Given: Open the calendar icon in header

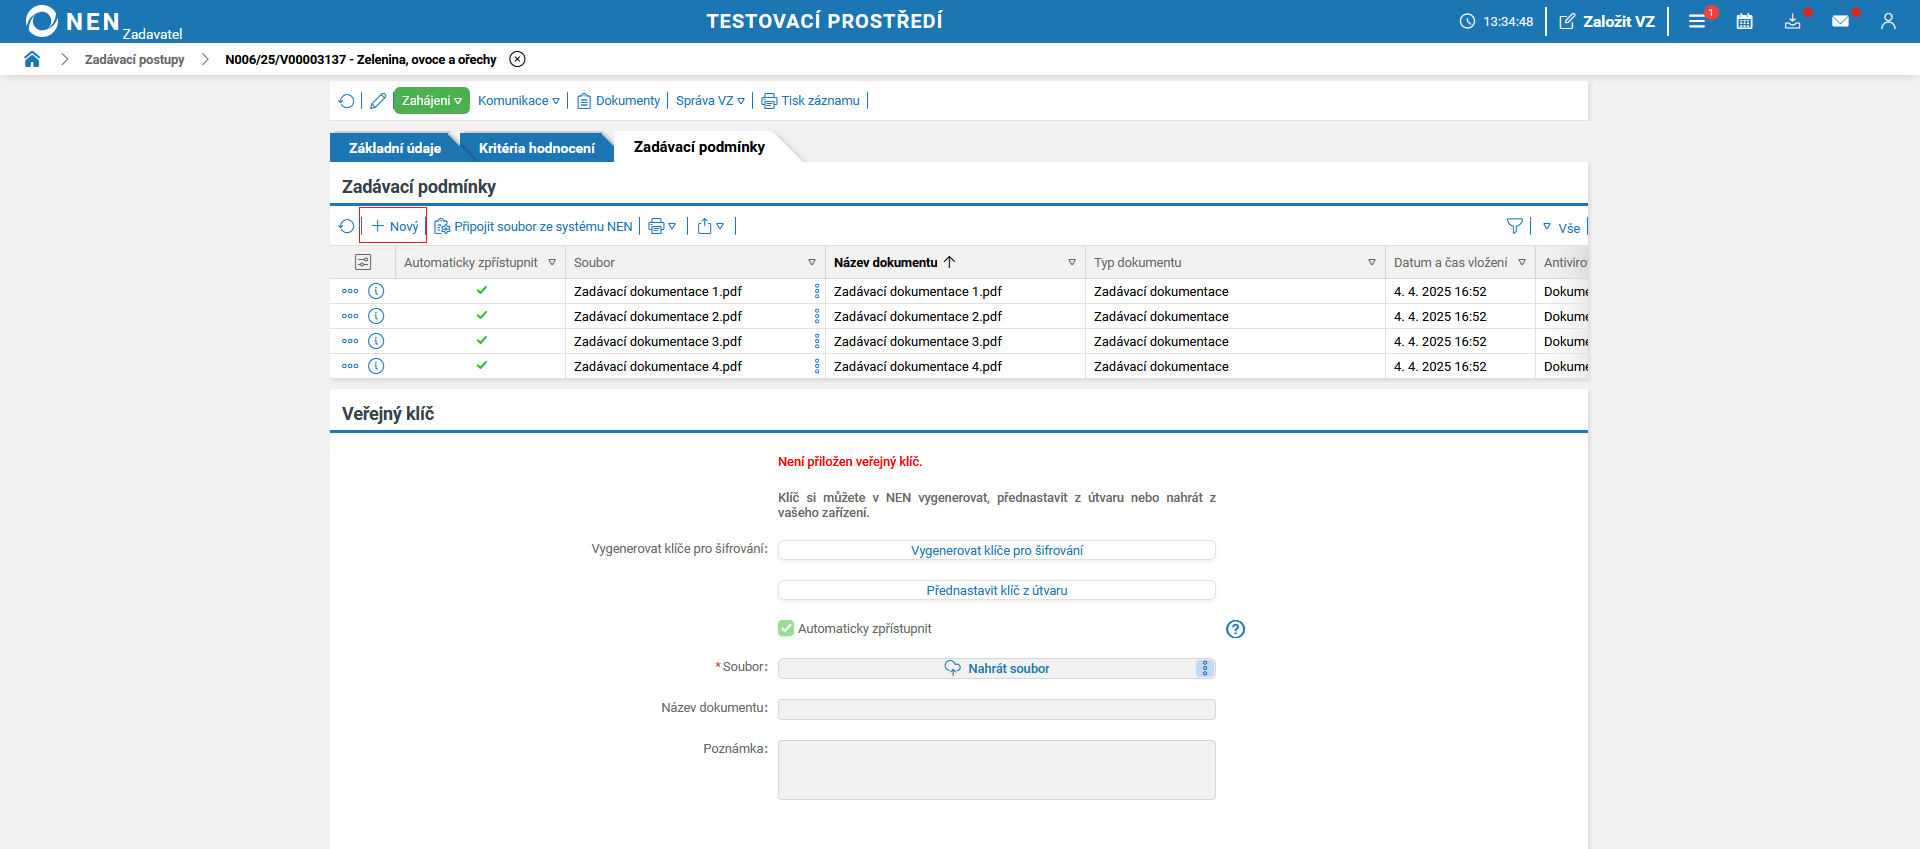Looking at the screenshot, I should pyautogui.click(x=1744, y=21).
